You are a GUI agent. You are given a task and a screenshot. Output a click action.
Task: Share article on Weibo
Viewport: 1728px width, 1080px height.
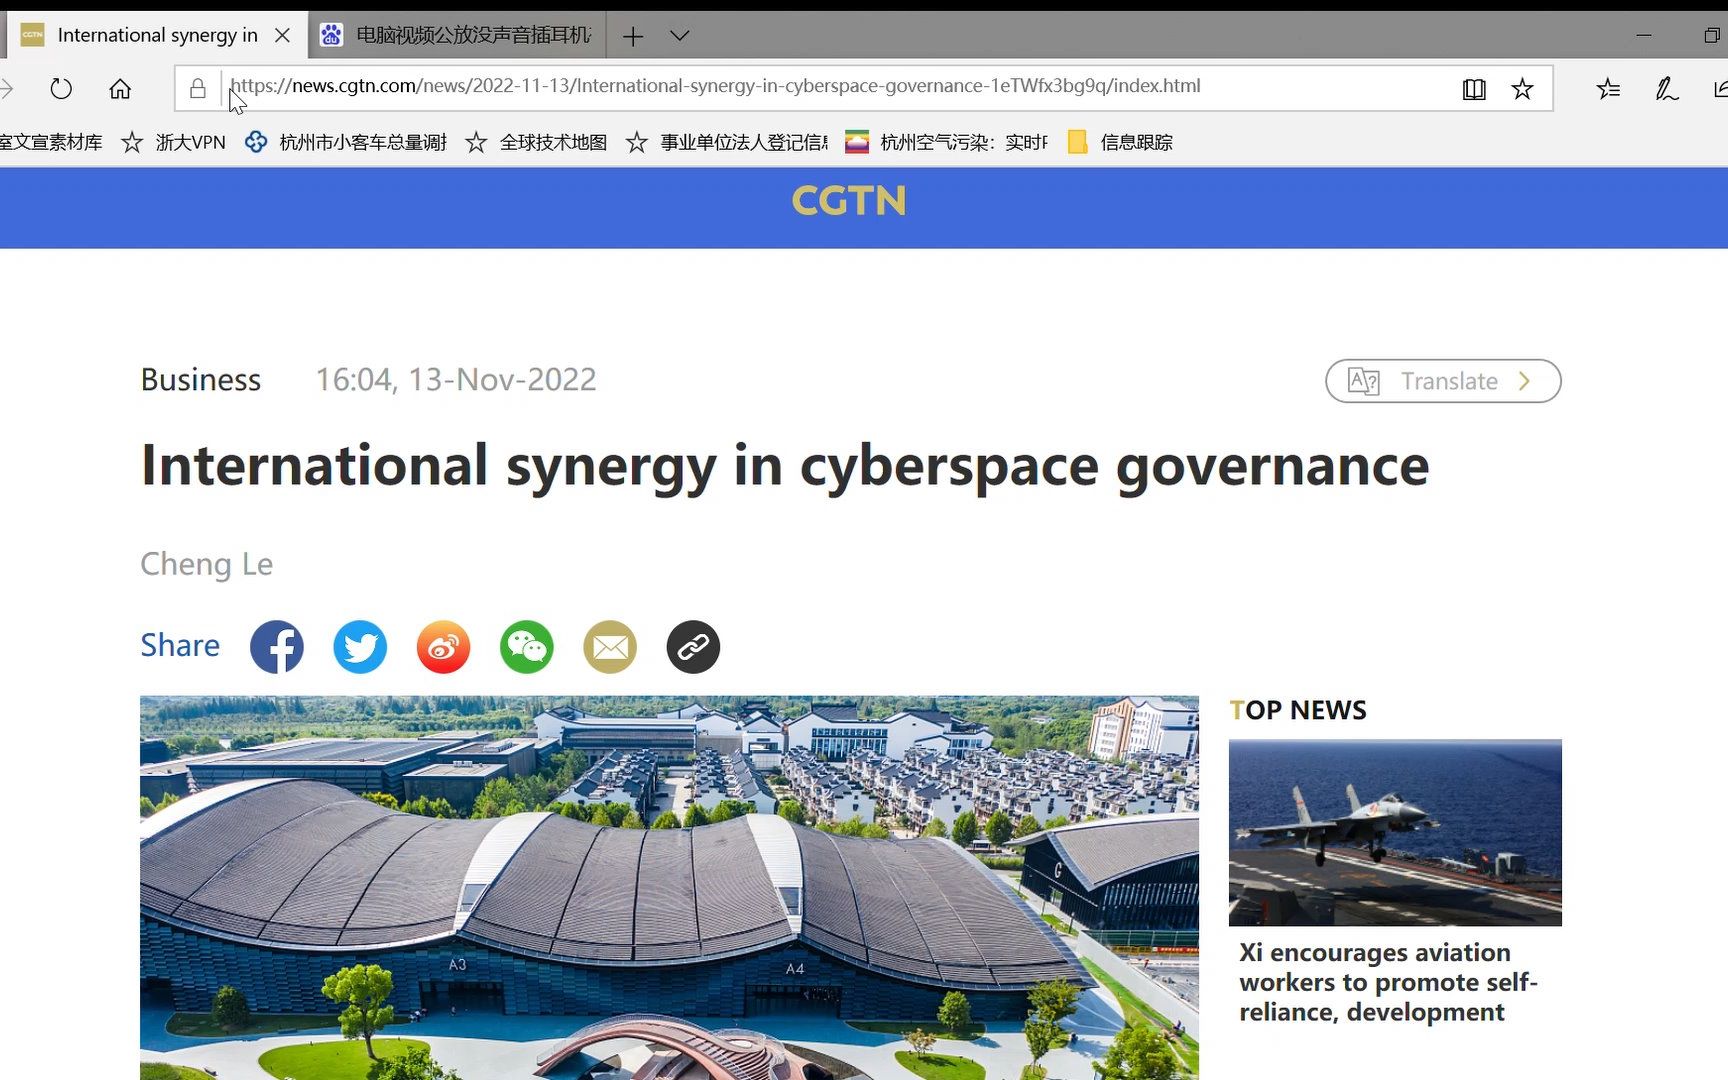[x=443, y=647]
